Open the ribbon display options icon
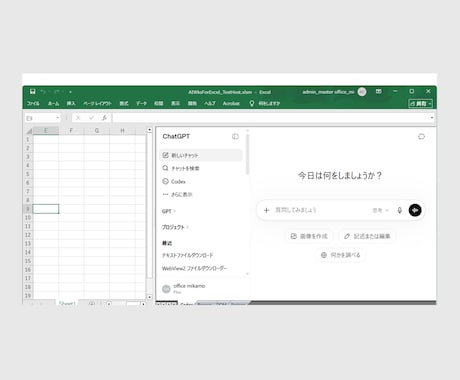The height and width of the screenshot is (380, 460). coord(379,91)
